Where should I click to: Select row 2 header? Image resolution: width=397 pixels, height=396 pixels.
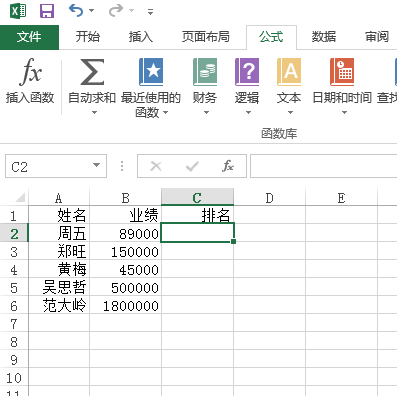[14, 234]
